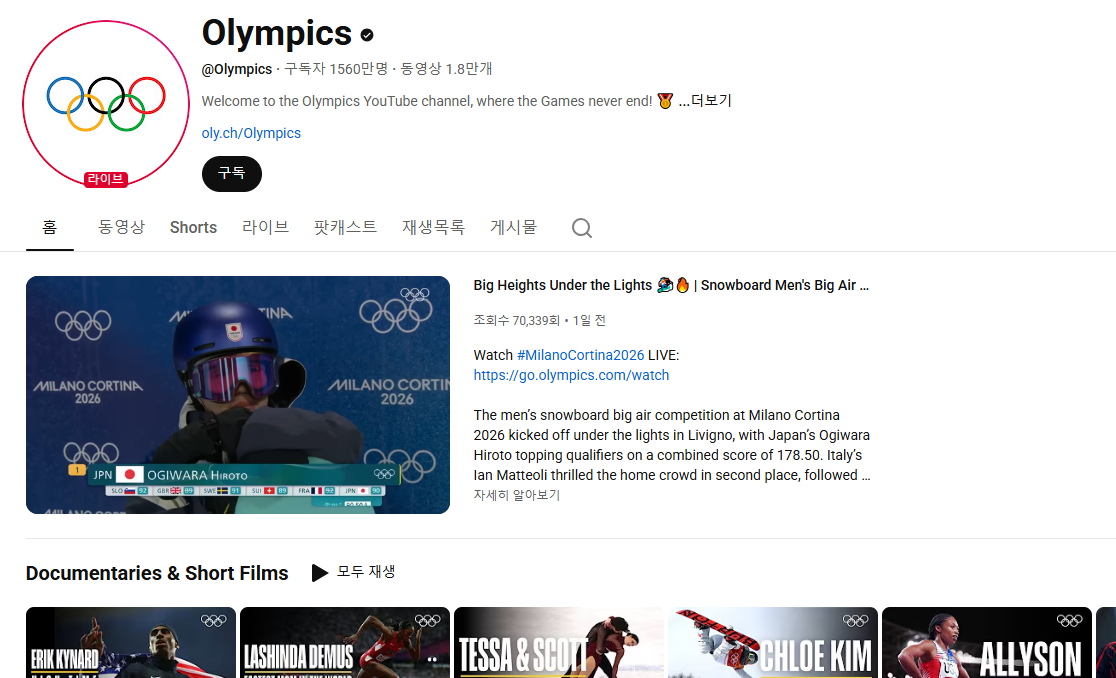
Task: Open the oly.ch/Olympics link
Action: [x=251, y=133]
